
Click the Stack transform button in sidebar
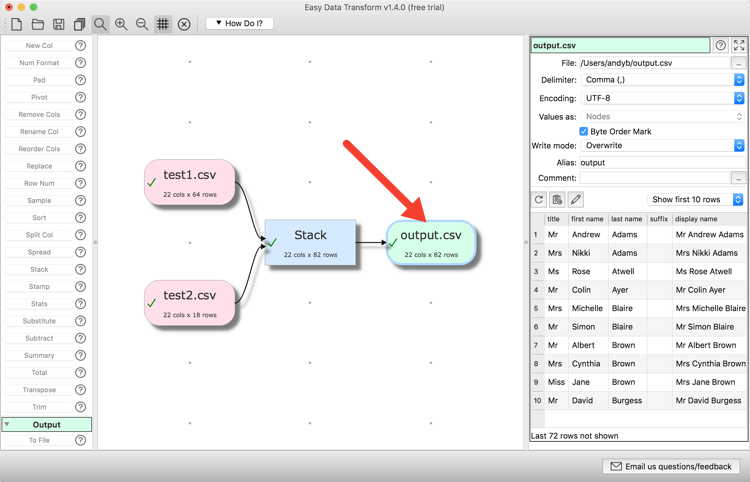39,269
